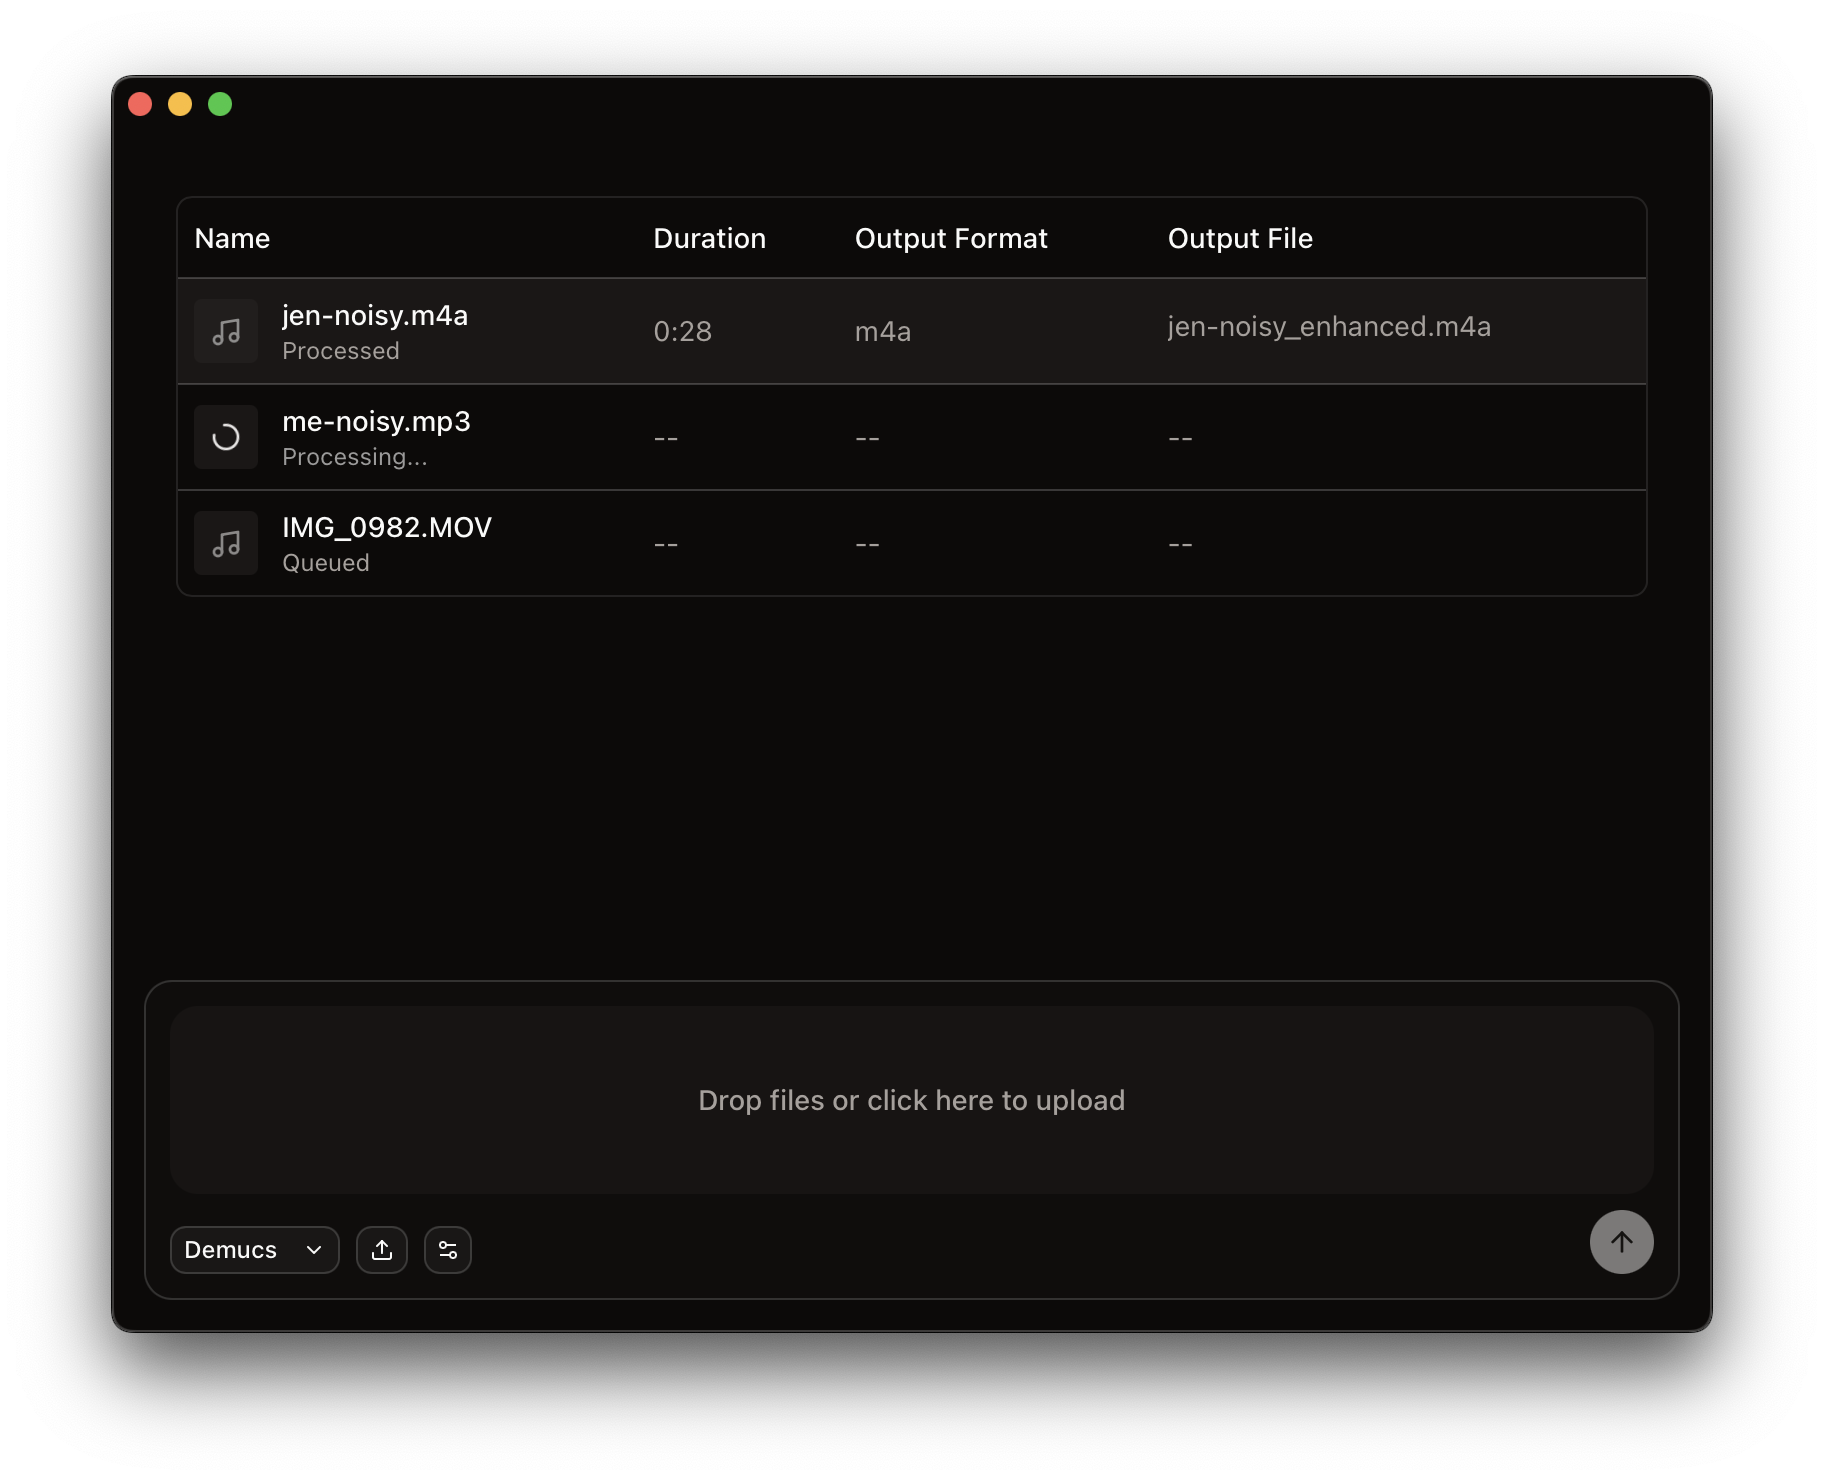The width and height of the screenshot is (1824, 1480).
Task: Click the Duration column header
Action: 709,238
